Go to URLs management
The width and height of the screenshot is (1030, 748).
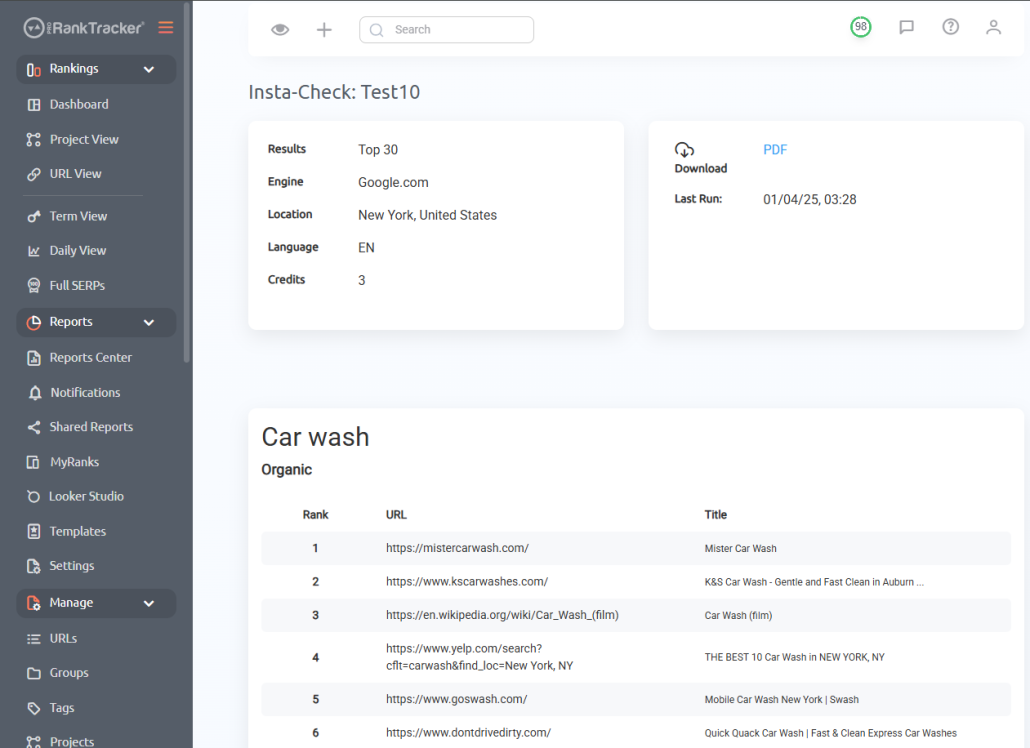(63, 638)
